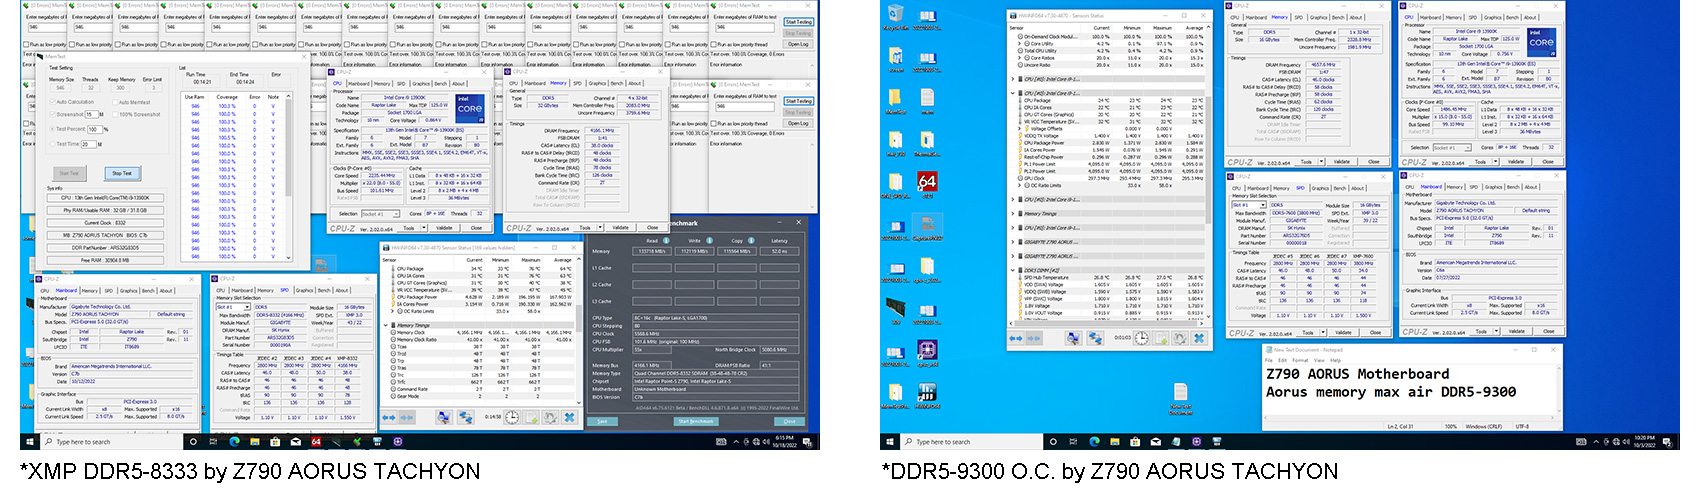Open Slot #1 dropdown in DDR5-9300 CPU-Z SPD window
The height and width of the screenshot is (500, 1700).
point(1249,205)
